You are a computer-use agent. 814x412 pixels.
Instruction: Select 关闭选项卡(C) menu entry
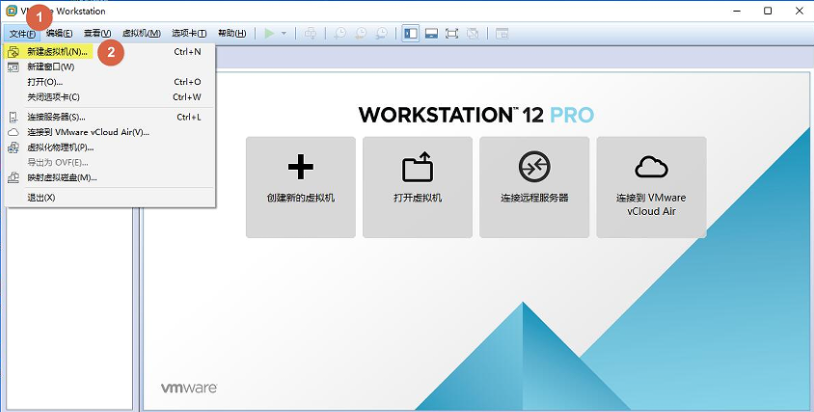click(x=110, y=97)
